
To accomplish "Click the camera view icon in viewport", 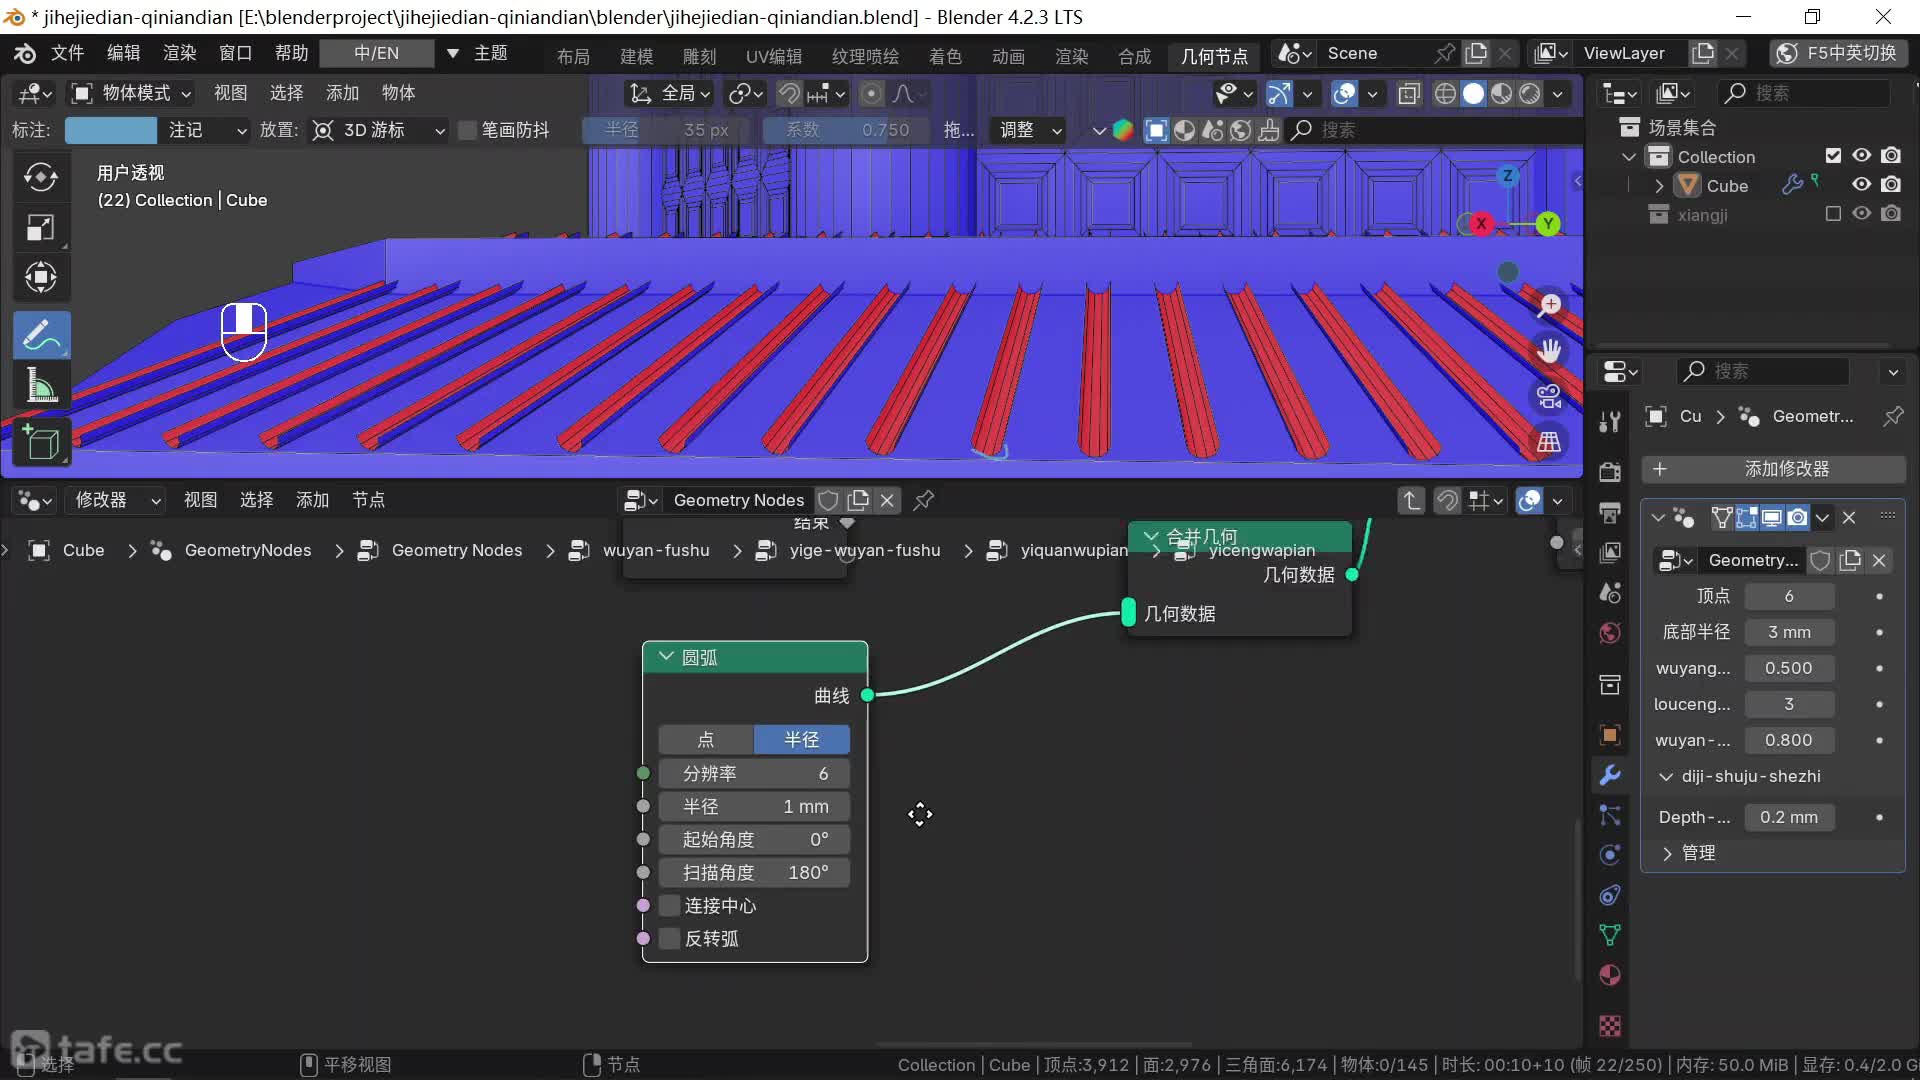I will click(1549, 397).
